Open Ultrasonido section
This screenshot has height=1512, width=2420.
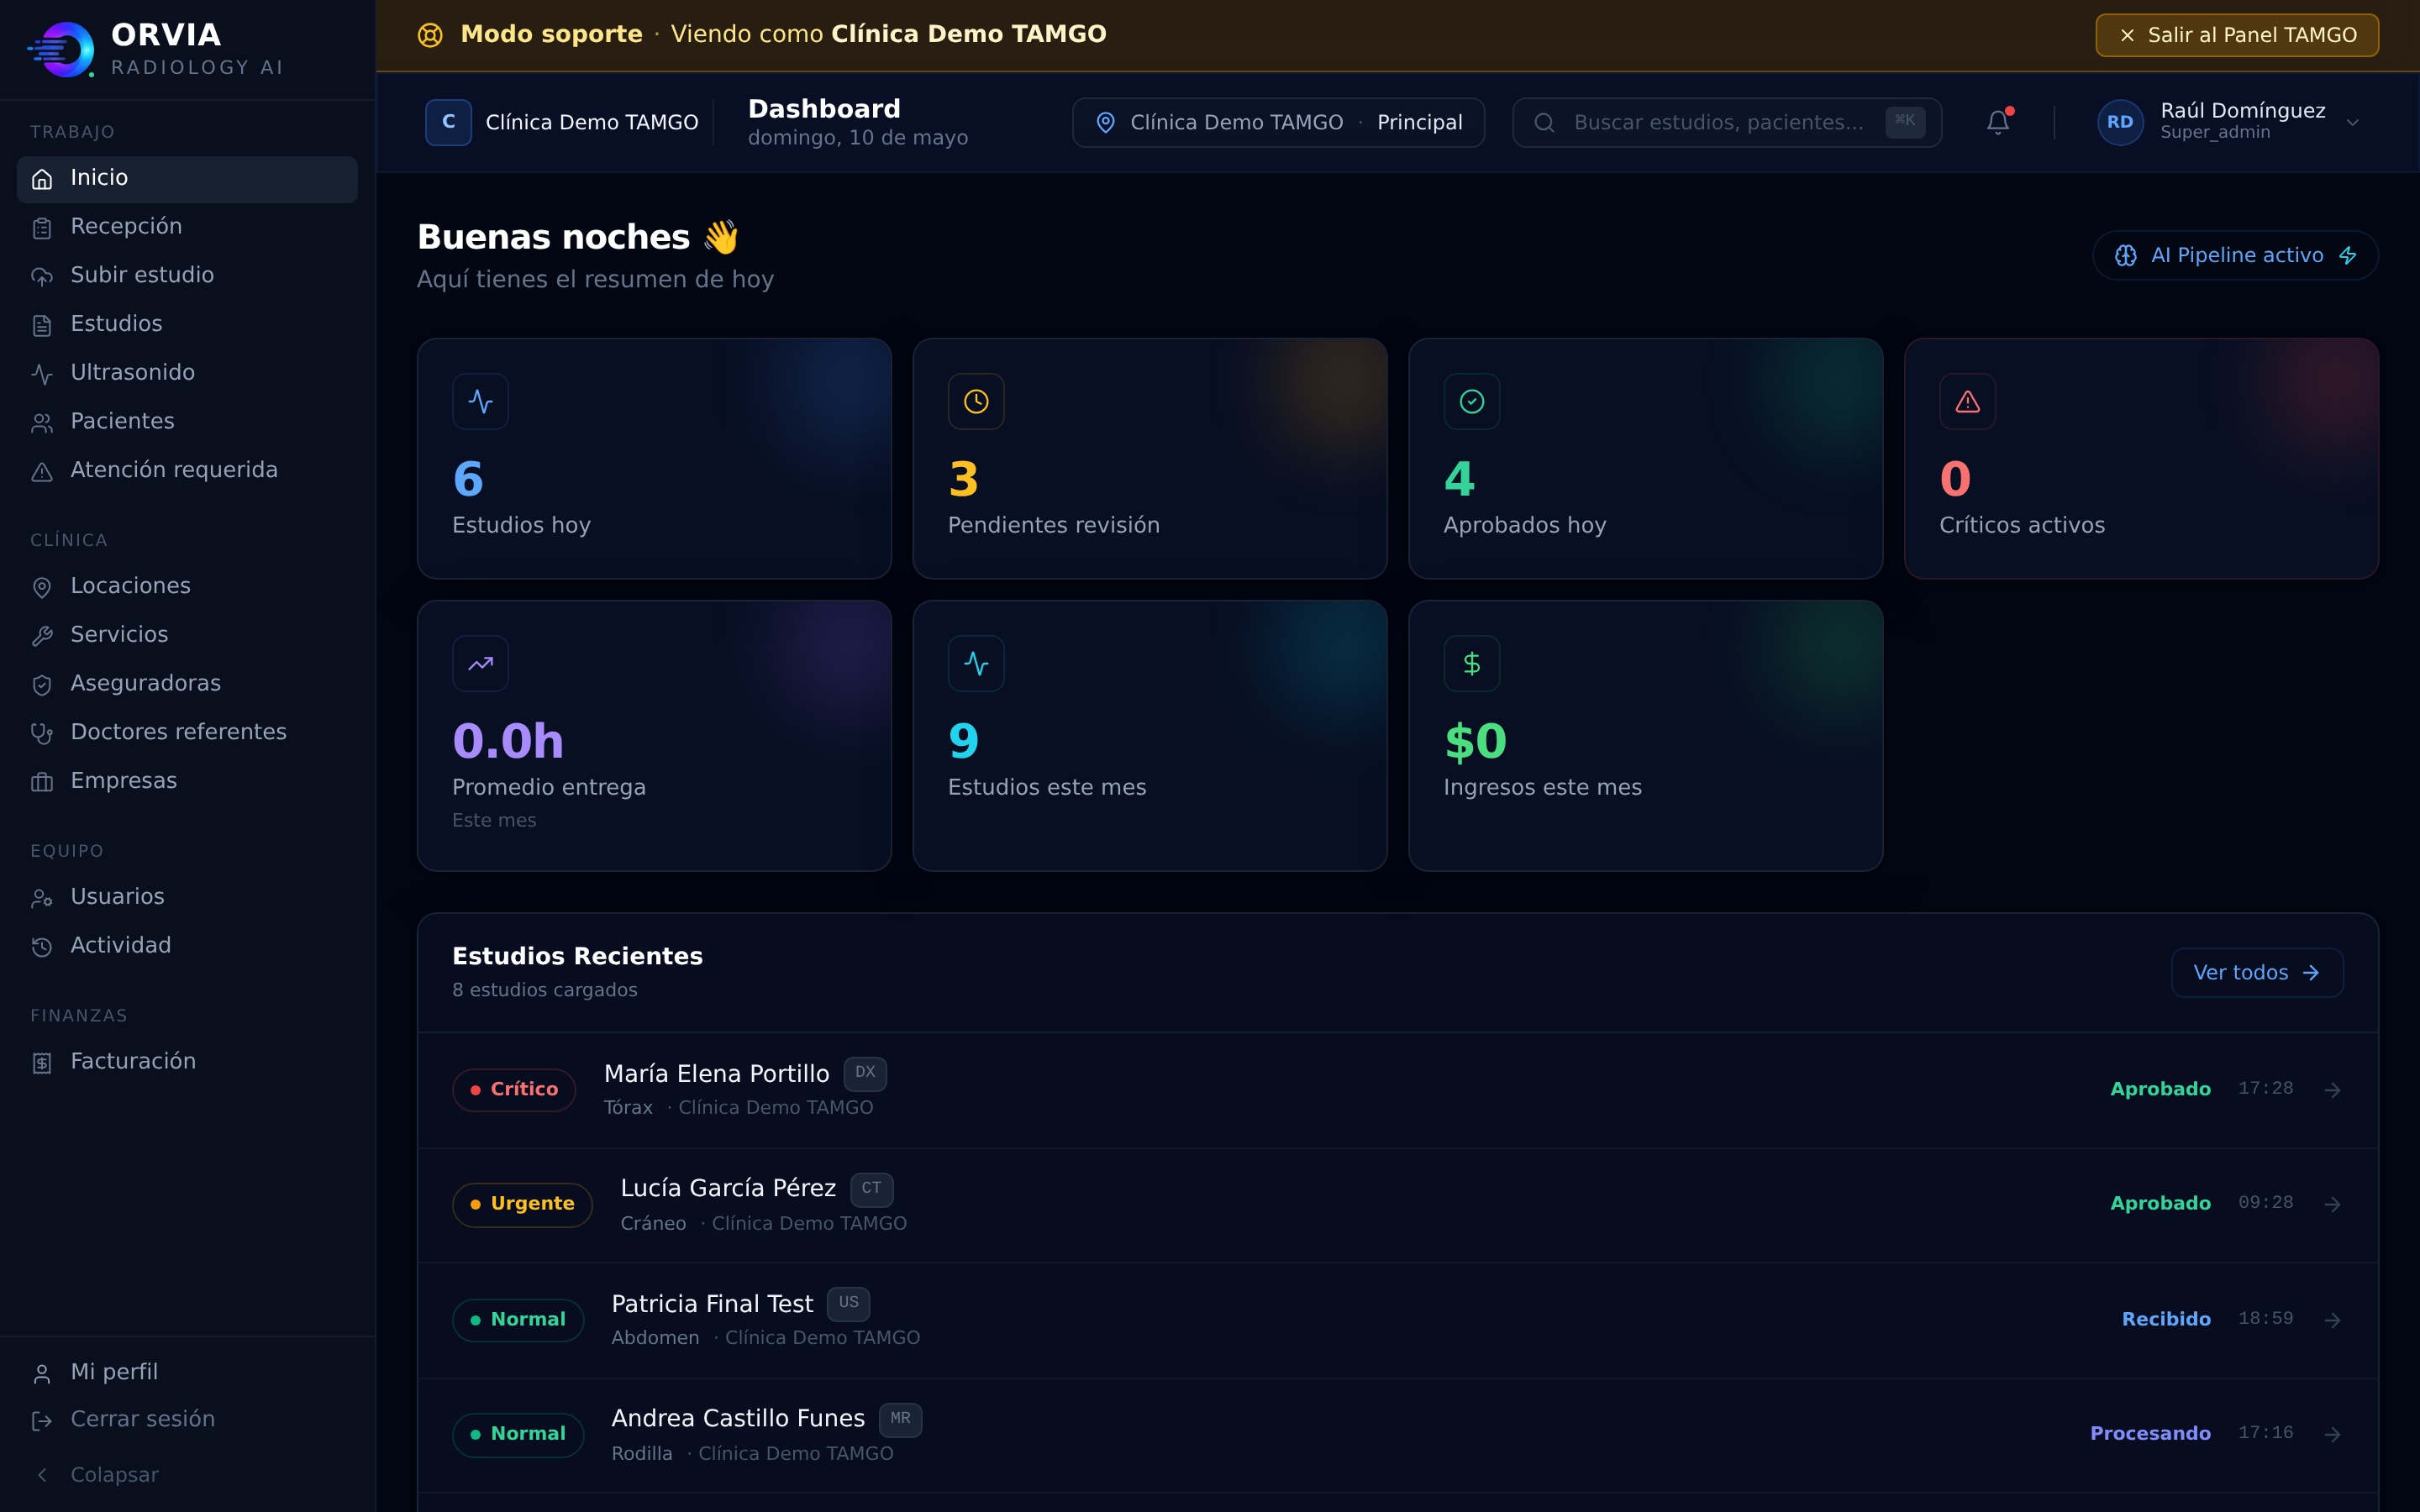[x=187, y=373]
